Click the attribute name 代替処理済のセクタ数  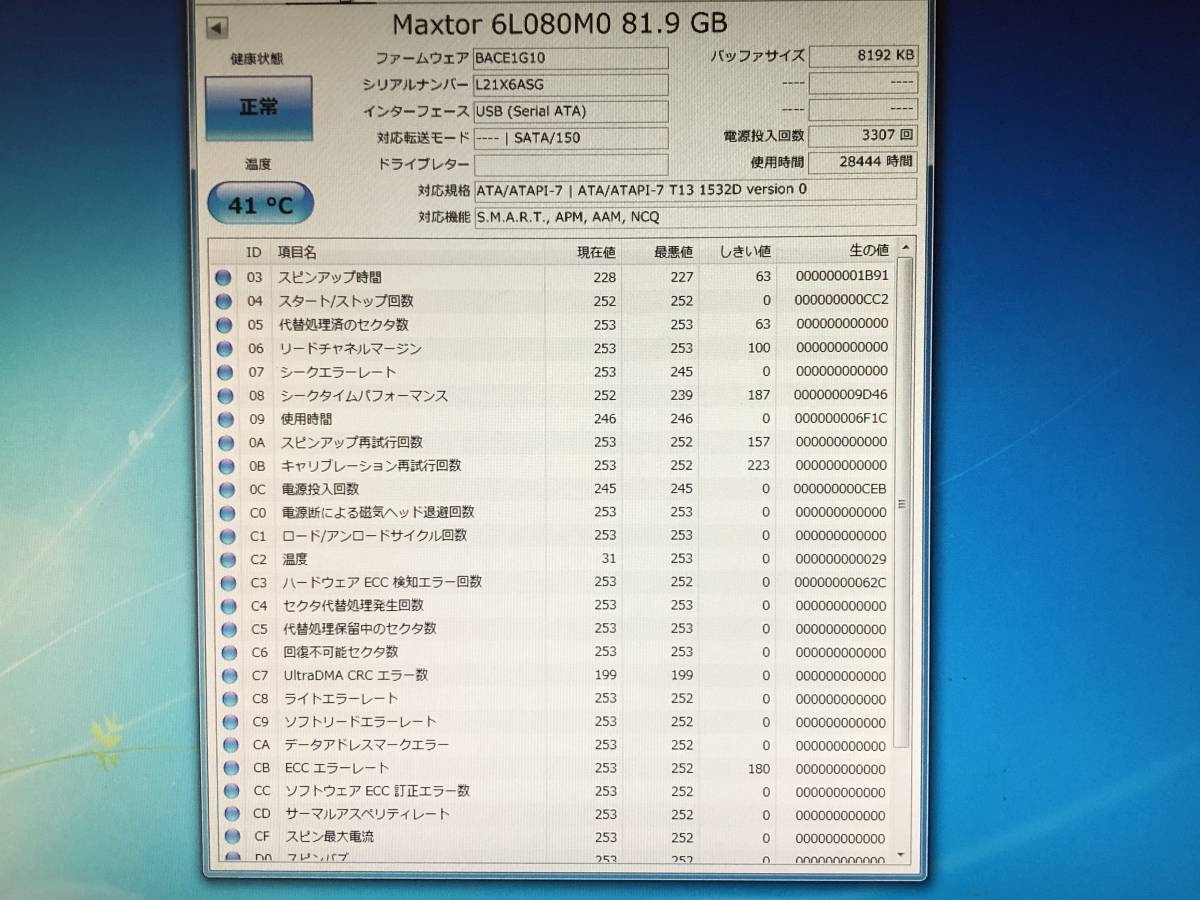click(344, 324)
